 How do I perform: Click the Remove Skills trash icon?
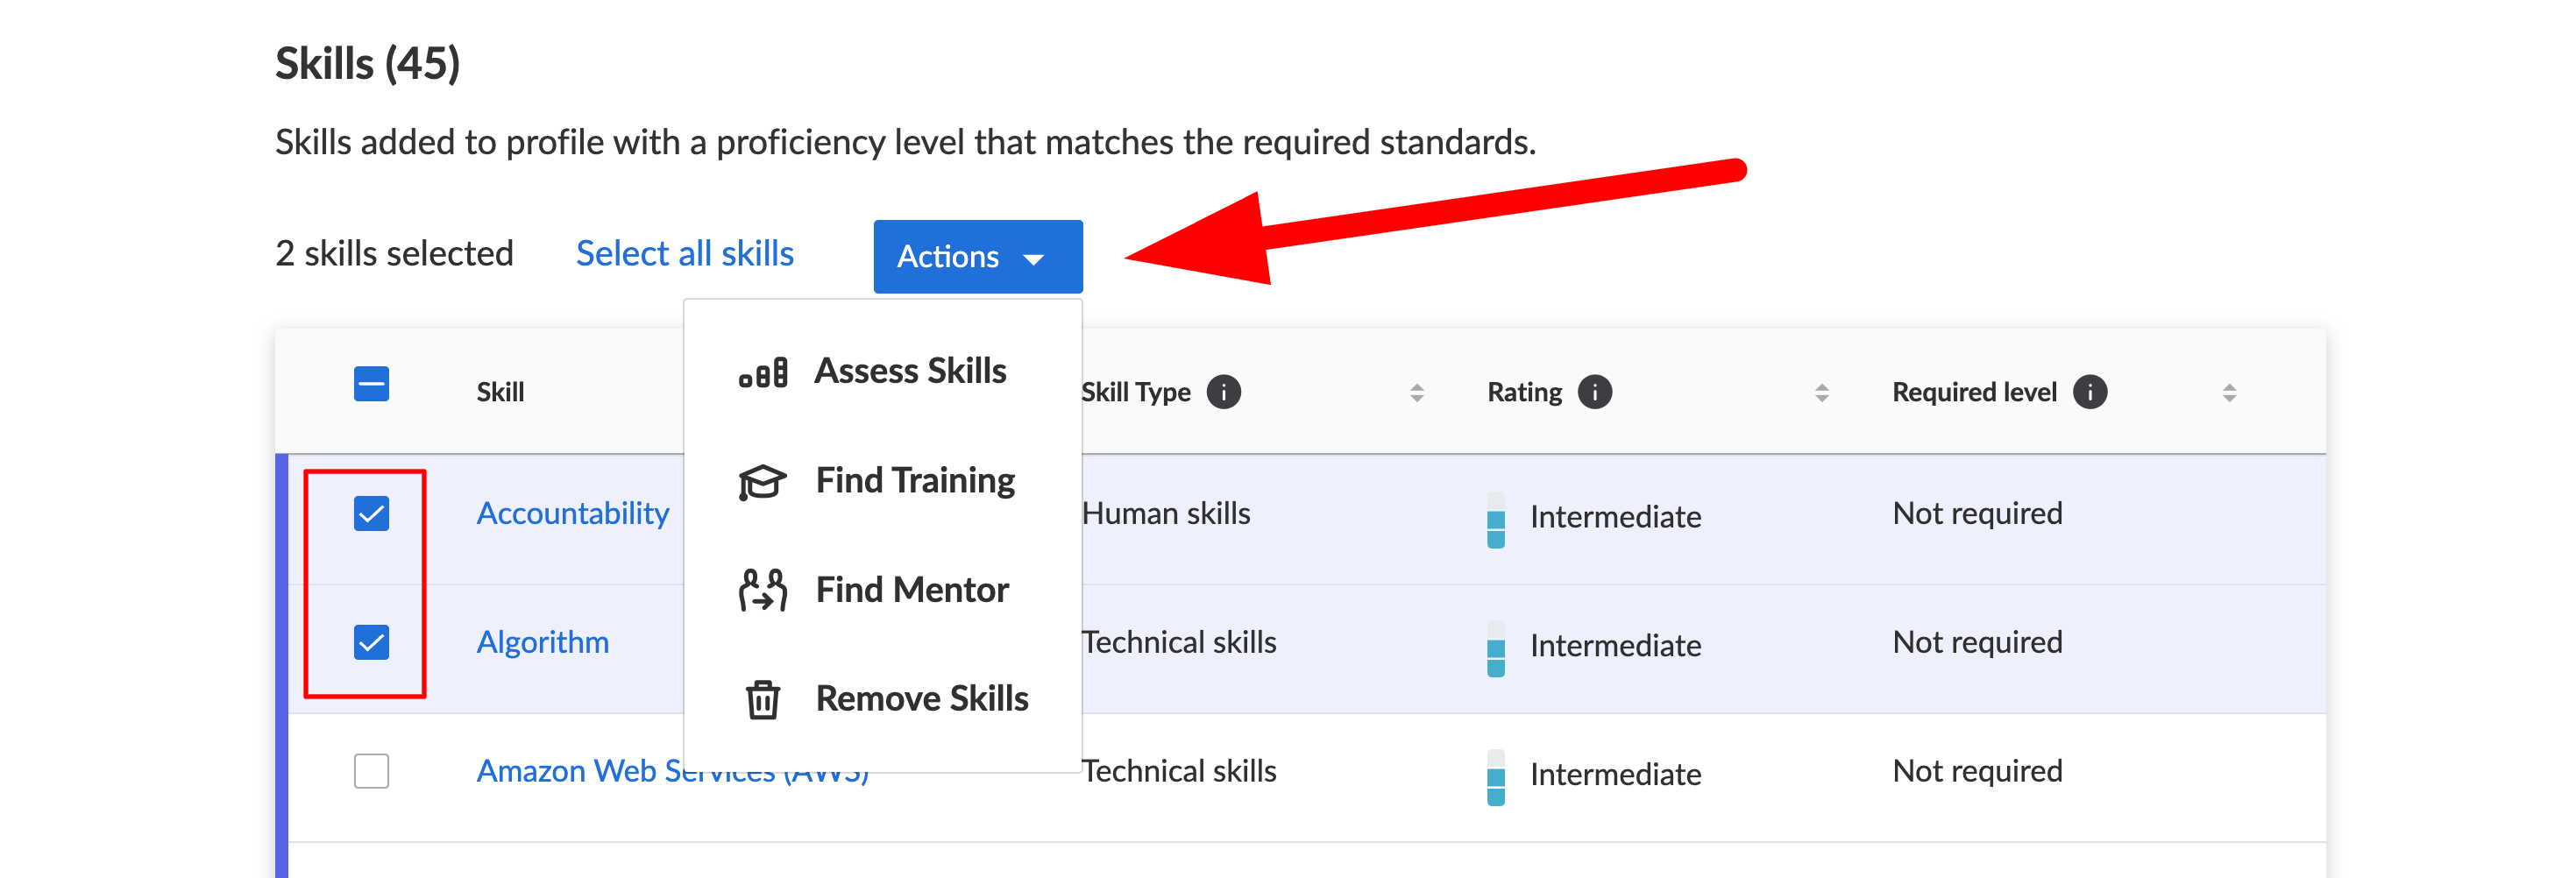tap(762, 699)
